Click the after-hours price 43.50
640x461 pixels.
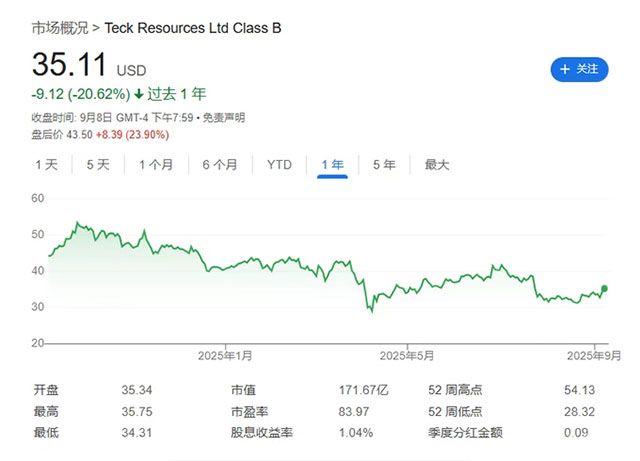click(80, 135)
